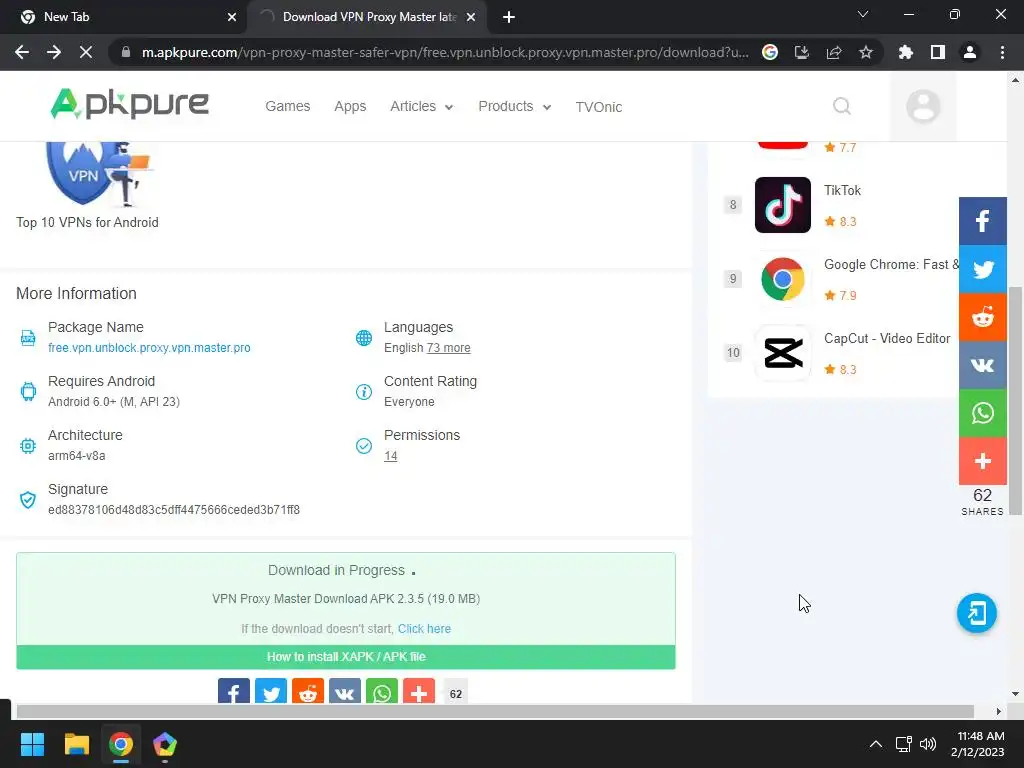
Task: Open Chrome profile icon
Action: (970, 52)
